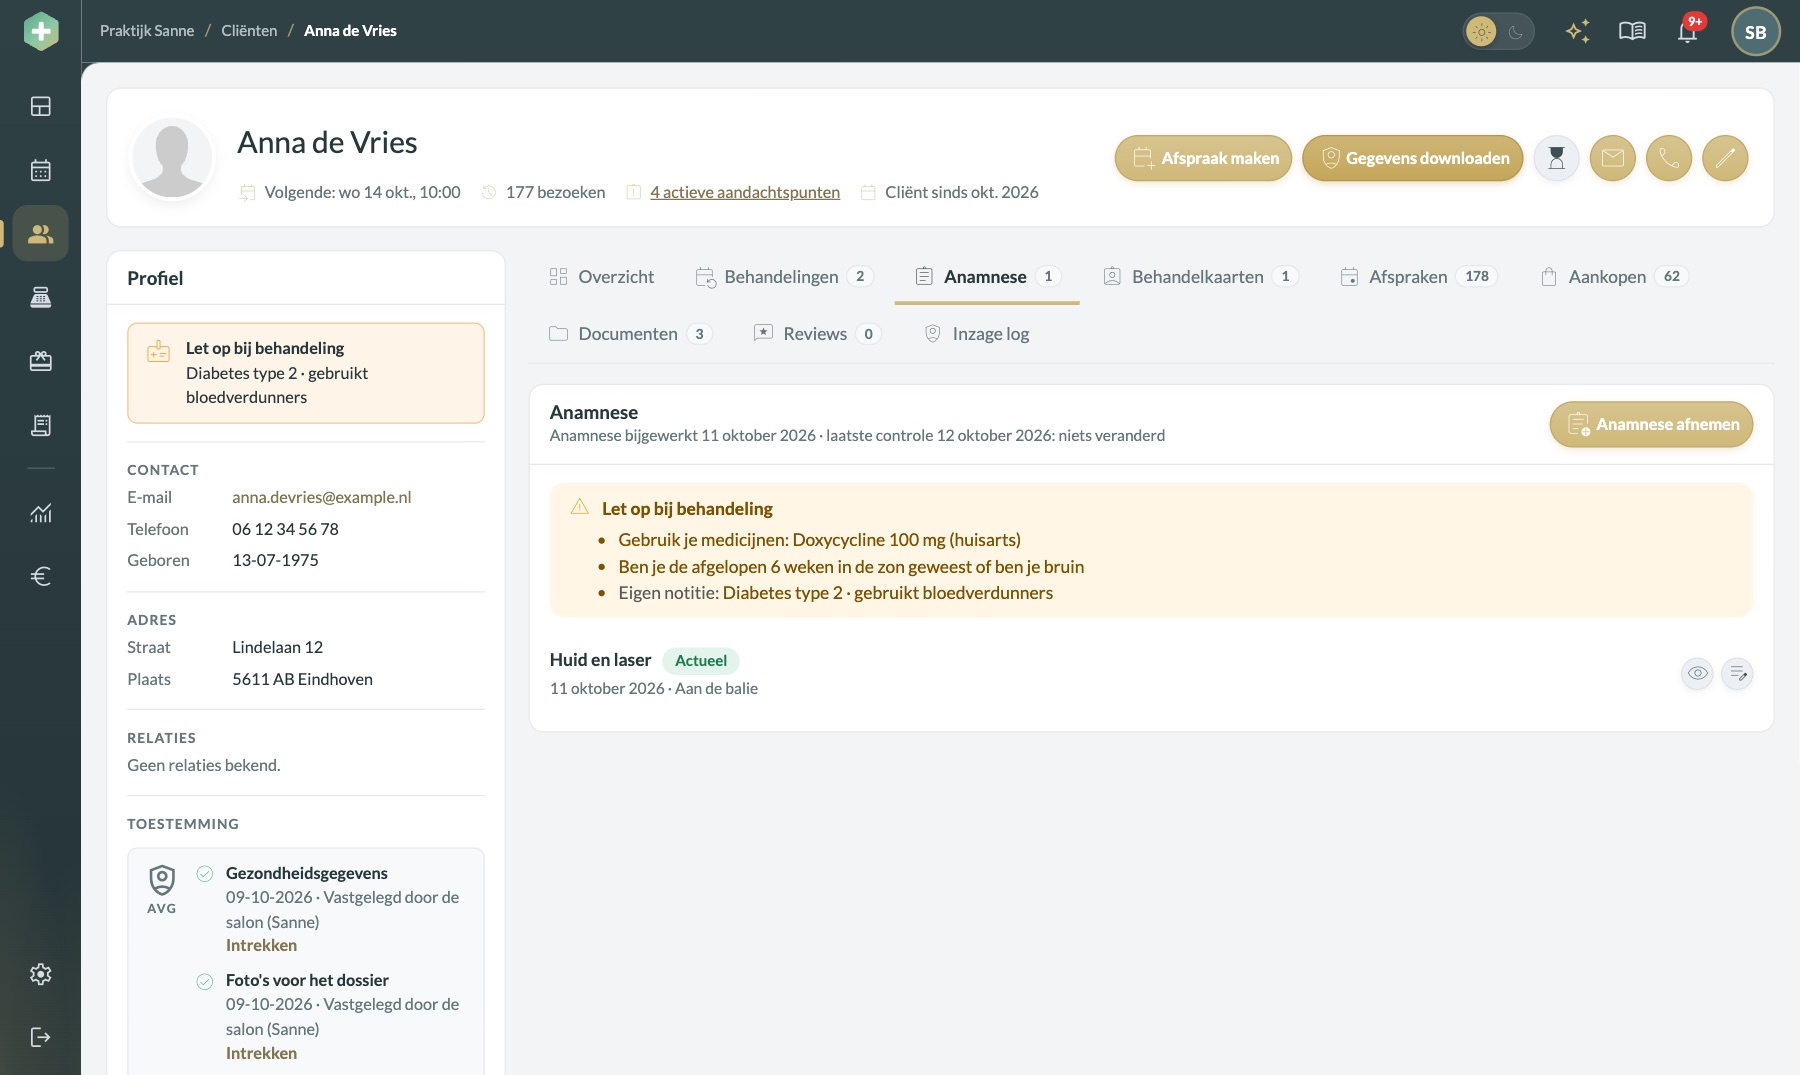The width and height of the screenshot is (1800, 1075).
Task: Open the statistics chart icon in sidebar
Action: (41, 513)
